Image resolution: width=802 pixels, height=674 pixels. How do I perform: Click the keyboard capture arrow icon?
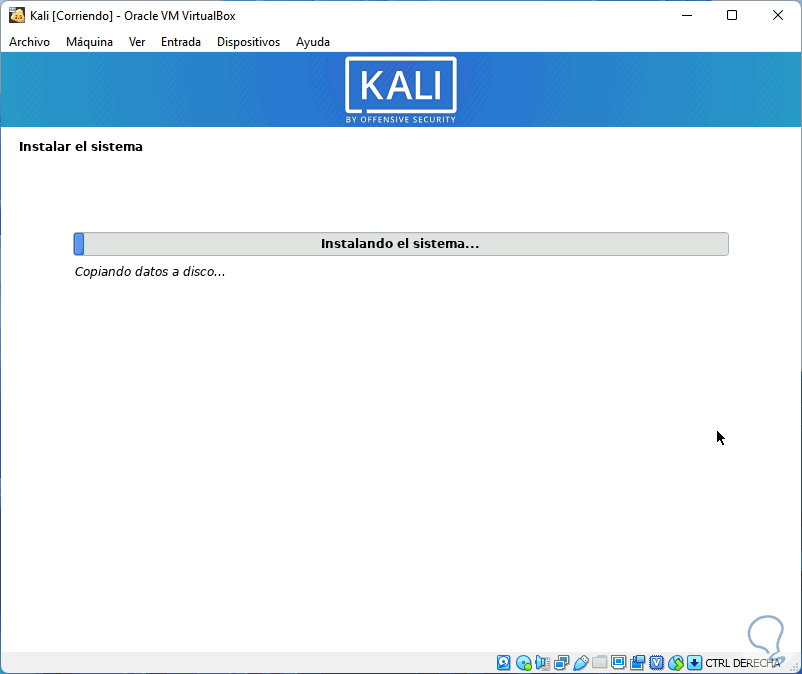pyautogui.click(x=694, y=663)
